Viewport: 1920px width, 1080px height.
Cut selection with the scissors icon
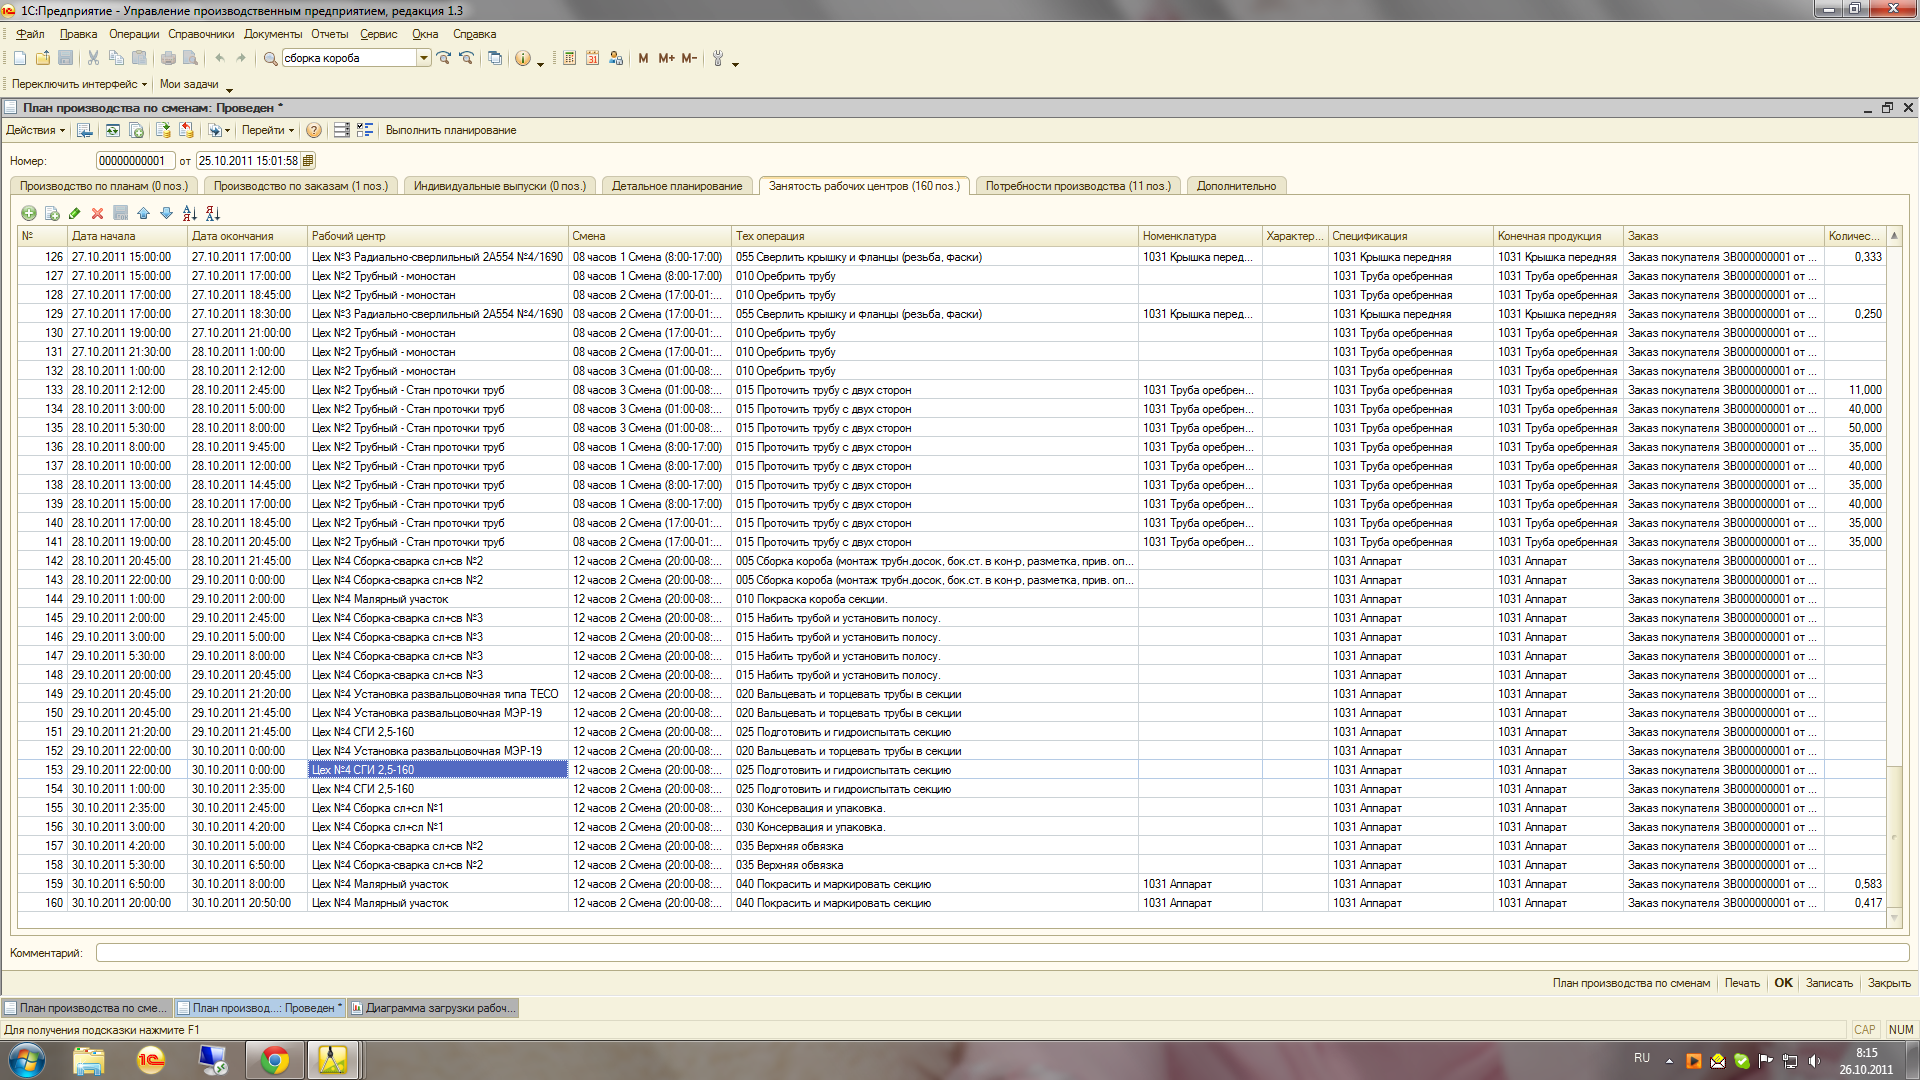pyautogui.click(x=93, y=58)
